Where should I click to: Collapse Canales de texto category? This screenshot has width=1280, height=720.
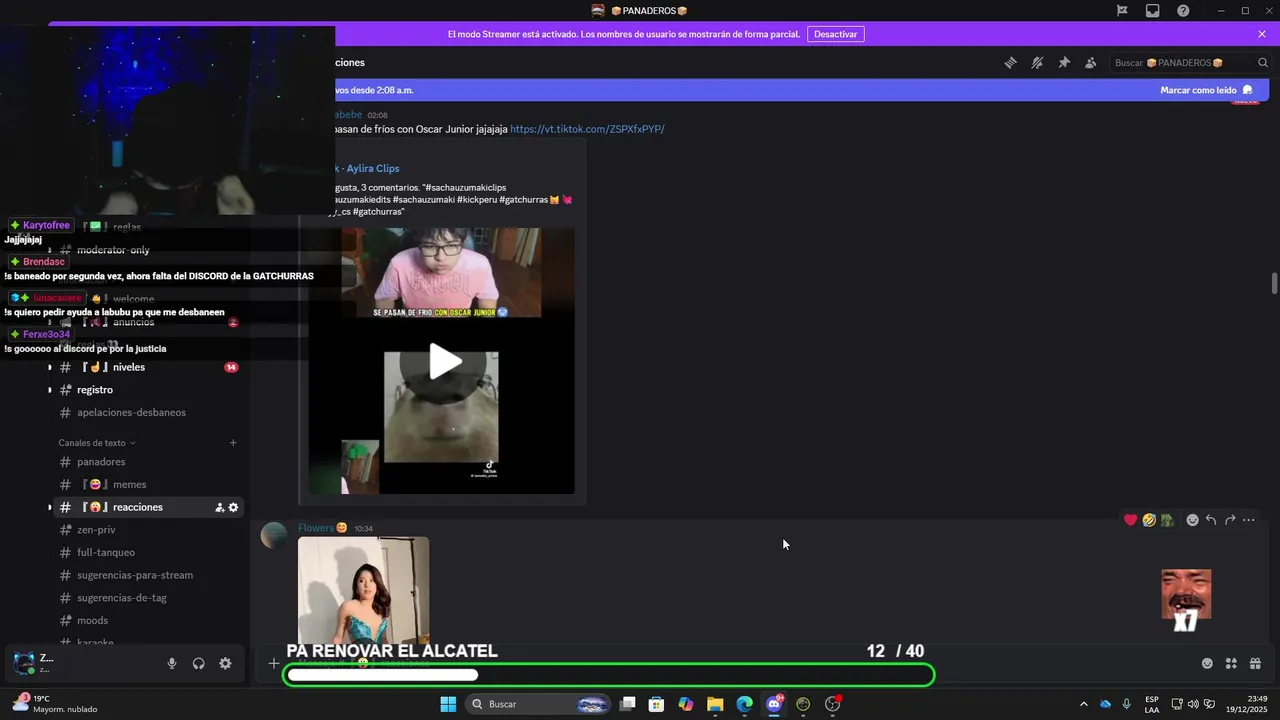[96, 443]
